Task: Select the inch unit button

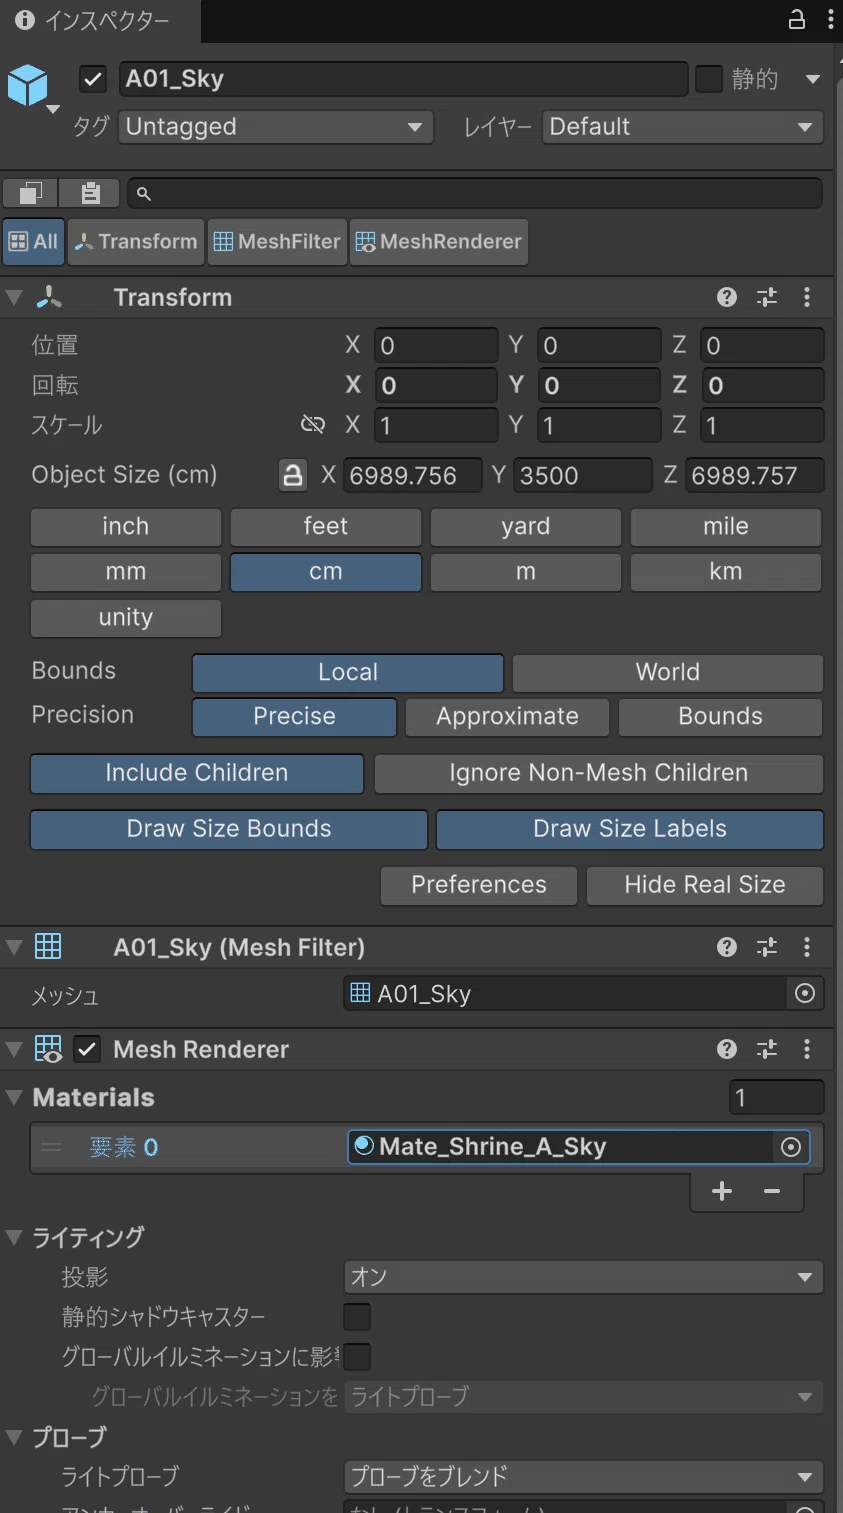Action: [126, 527]
